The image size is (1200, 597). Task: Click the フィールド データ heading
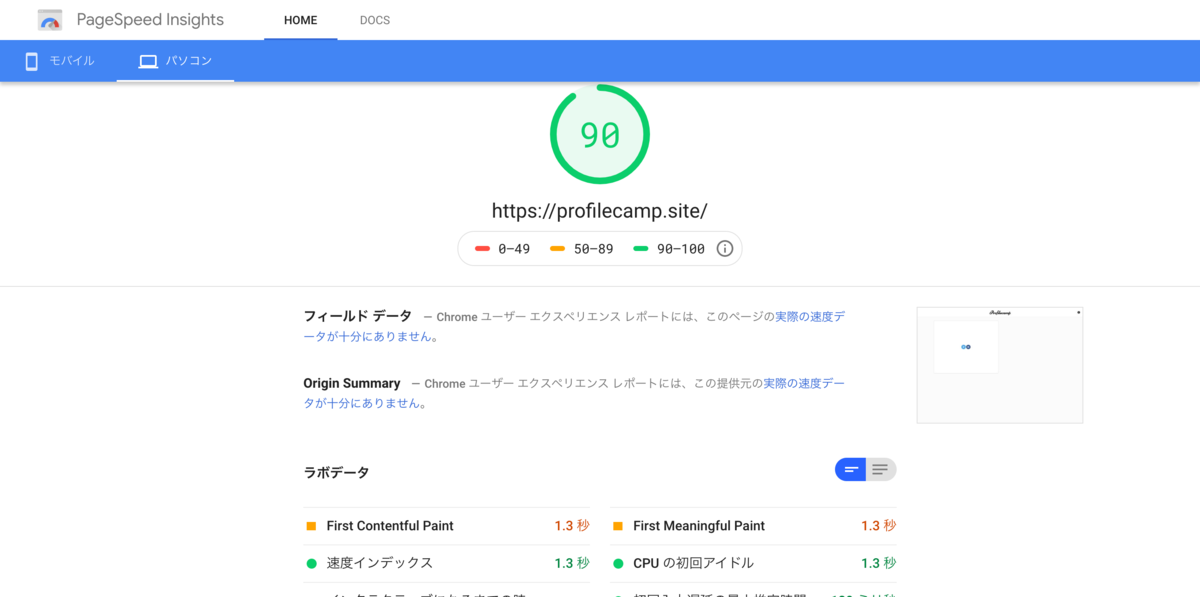357,316
